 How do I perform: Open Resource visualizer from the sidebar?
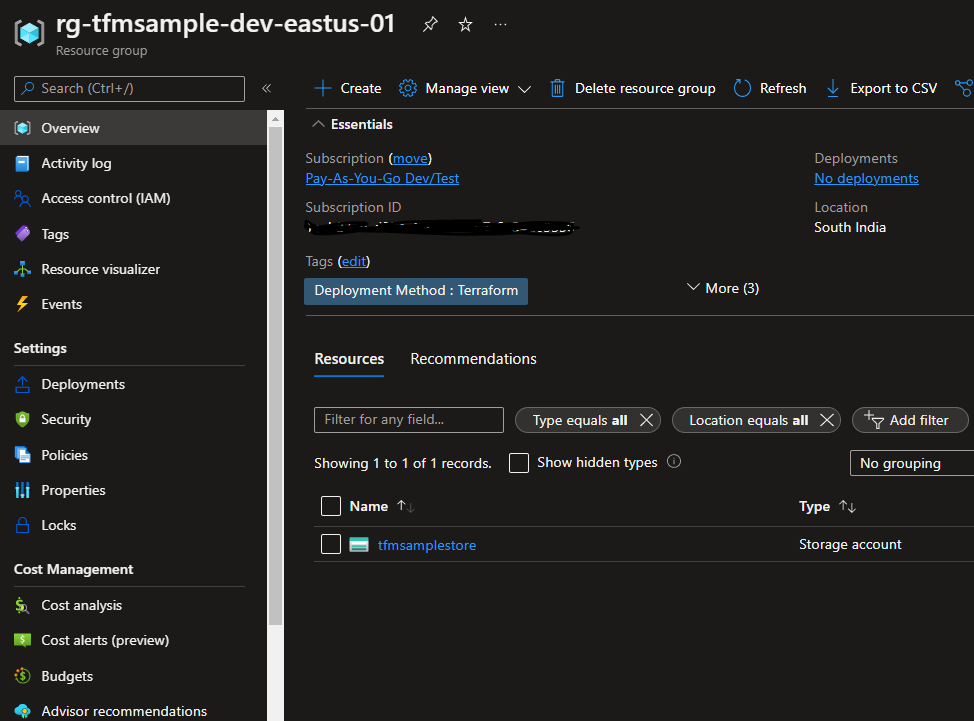[x=100, y=268]
